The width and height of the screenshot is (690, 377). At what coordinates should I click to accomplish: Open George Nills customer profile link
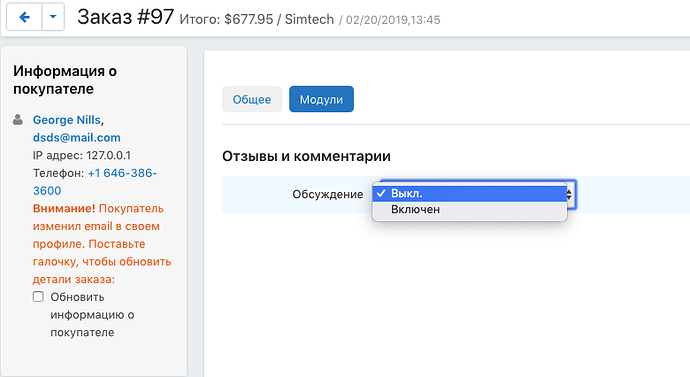[67, 120]
